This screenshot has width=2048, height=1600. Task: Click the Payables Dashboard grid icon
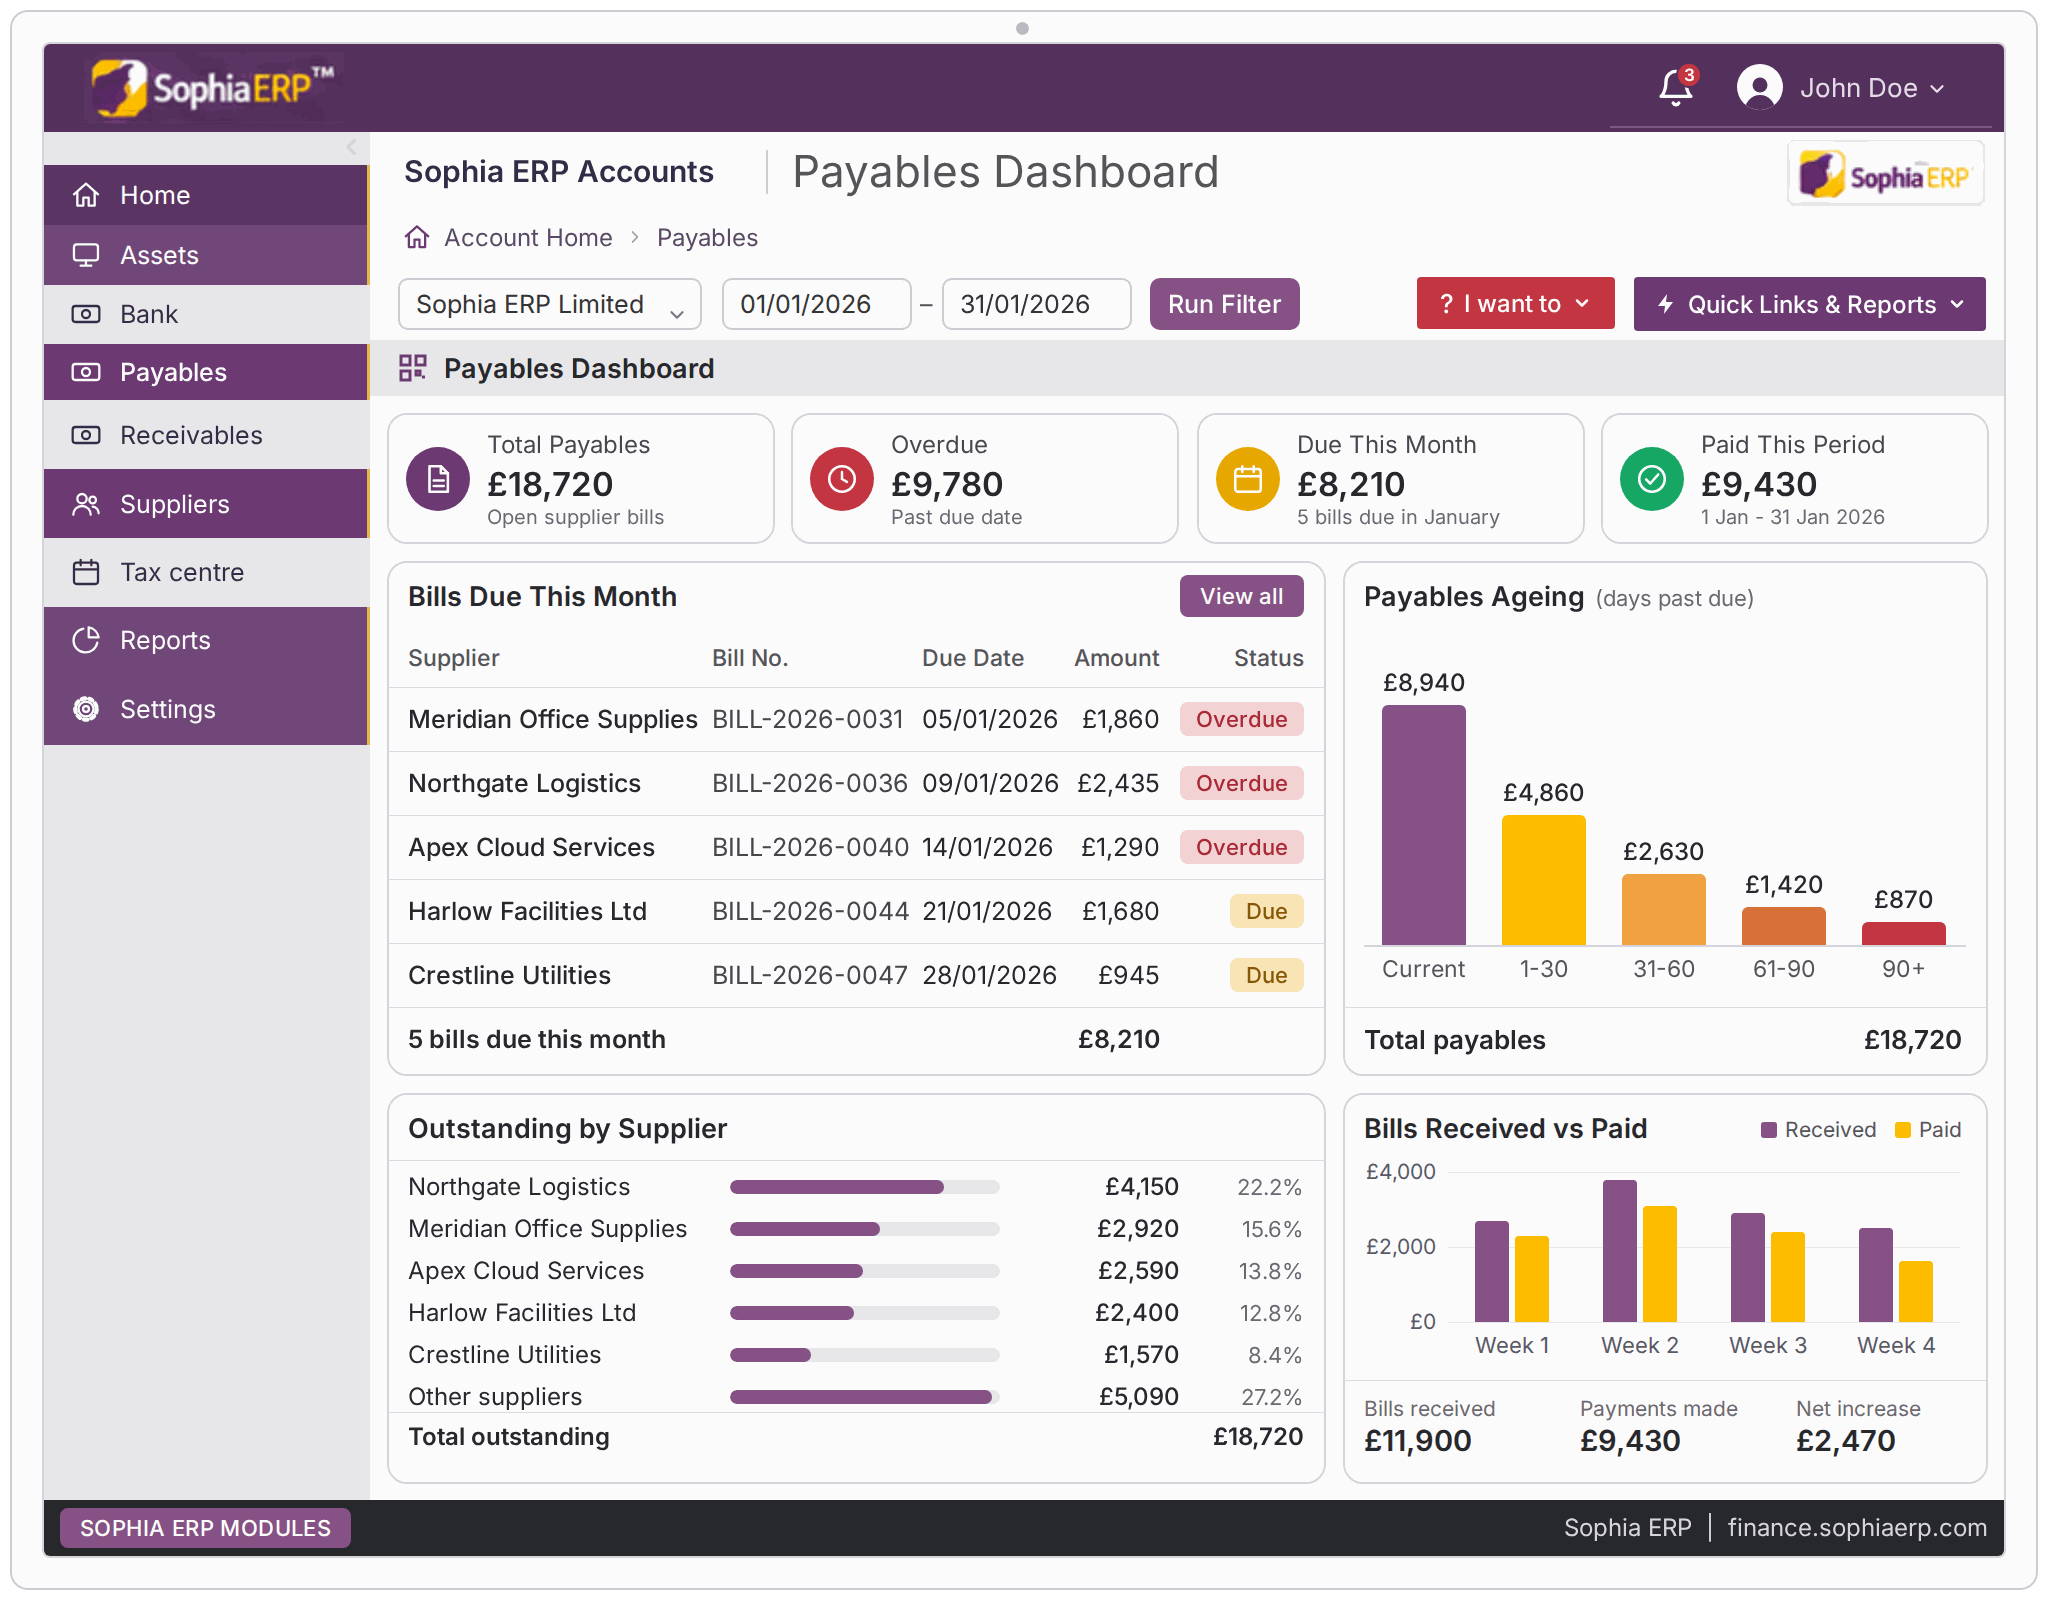click(413, 368)
